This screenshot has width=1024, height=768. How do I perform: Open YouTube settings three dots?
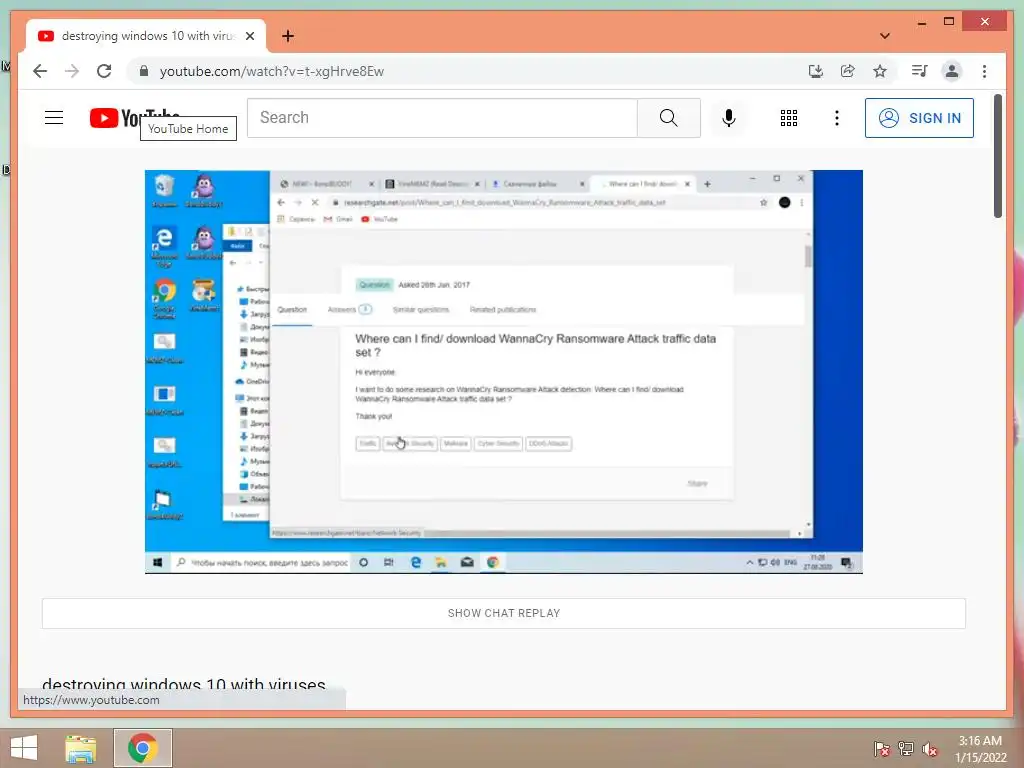[x=837, y=118]
